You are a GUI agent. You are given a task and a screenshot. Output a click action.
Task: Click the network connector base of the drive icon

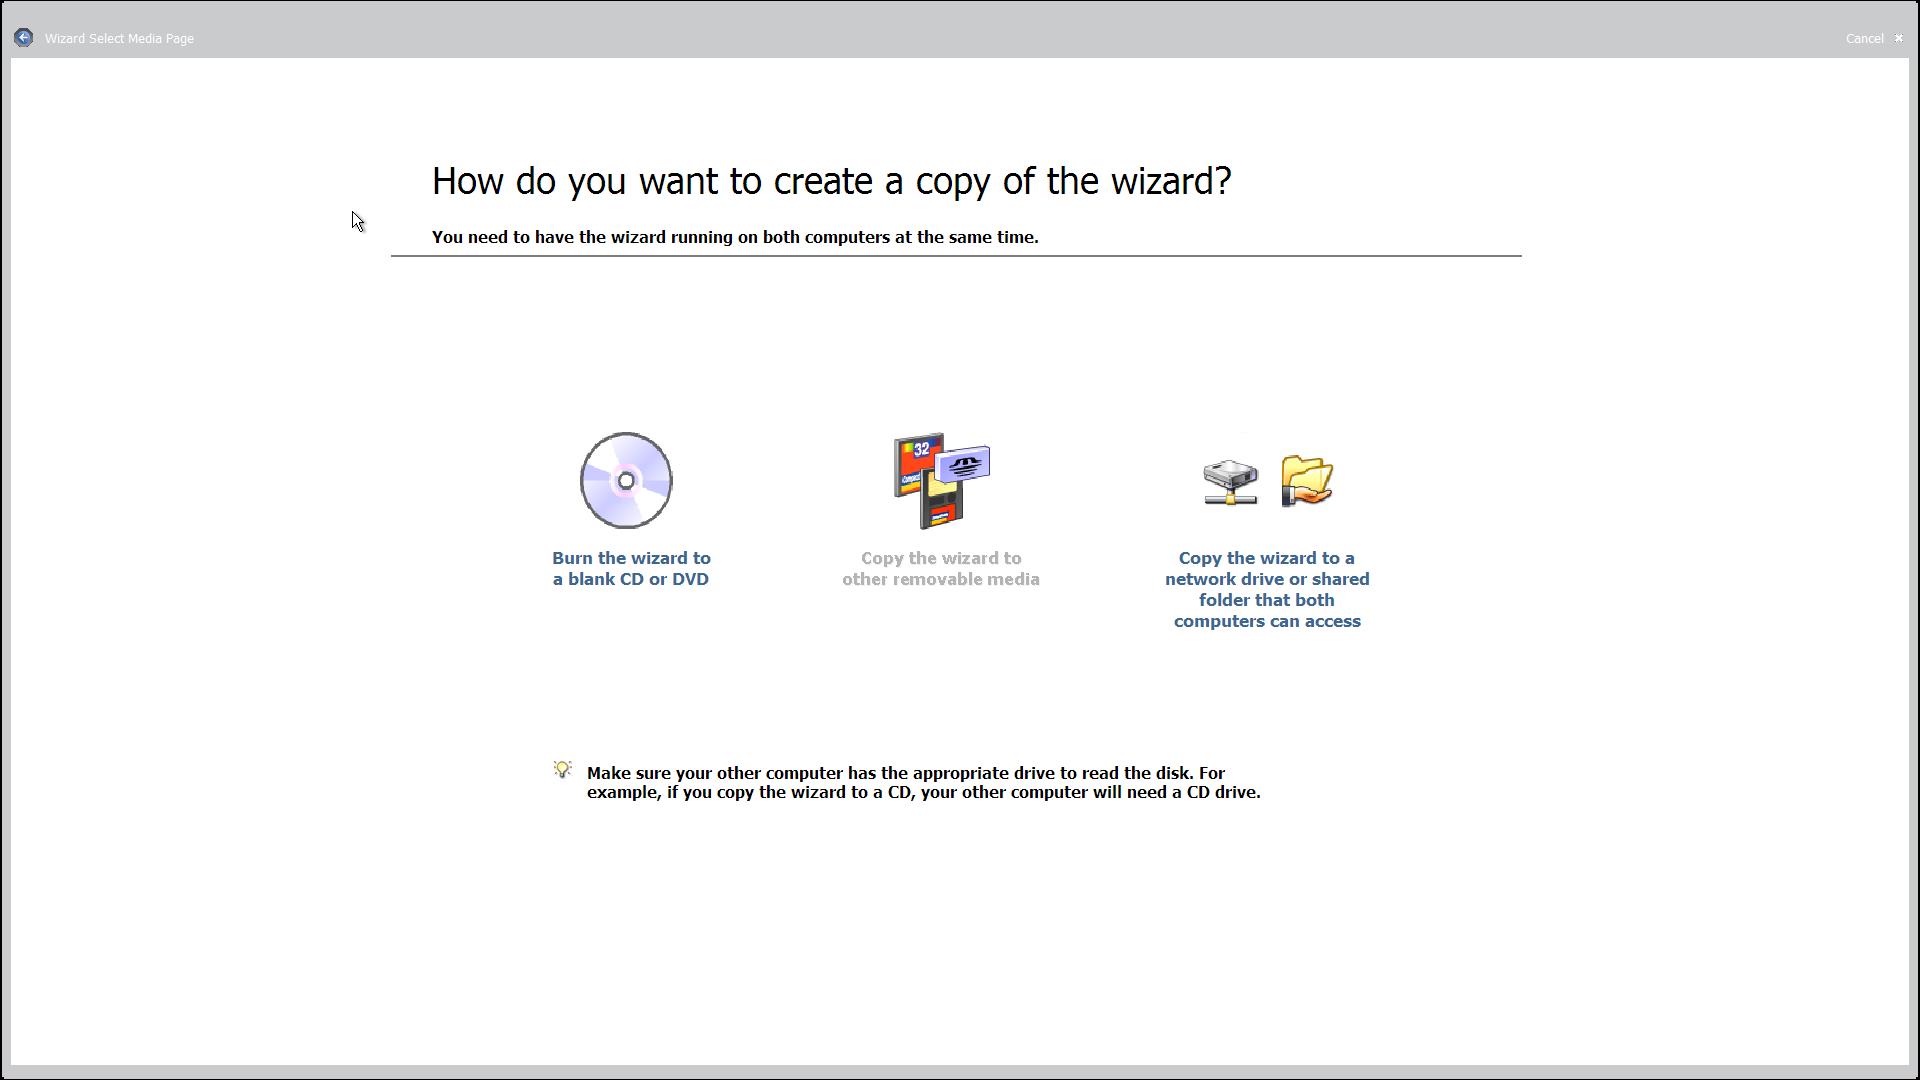click(1230, 498)
